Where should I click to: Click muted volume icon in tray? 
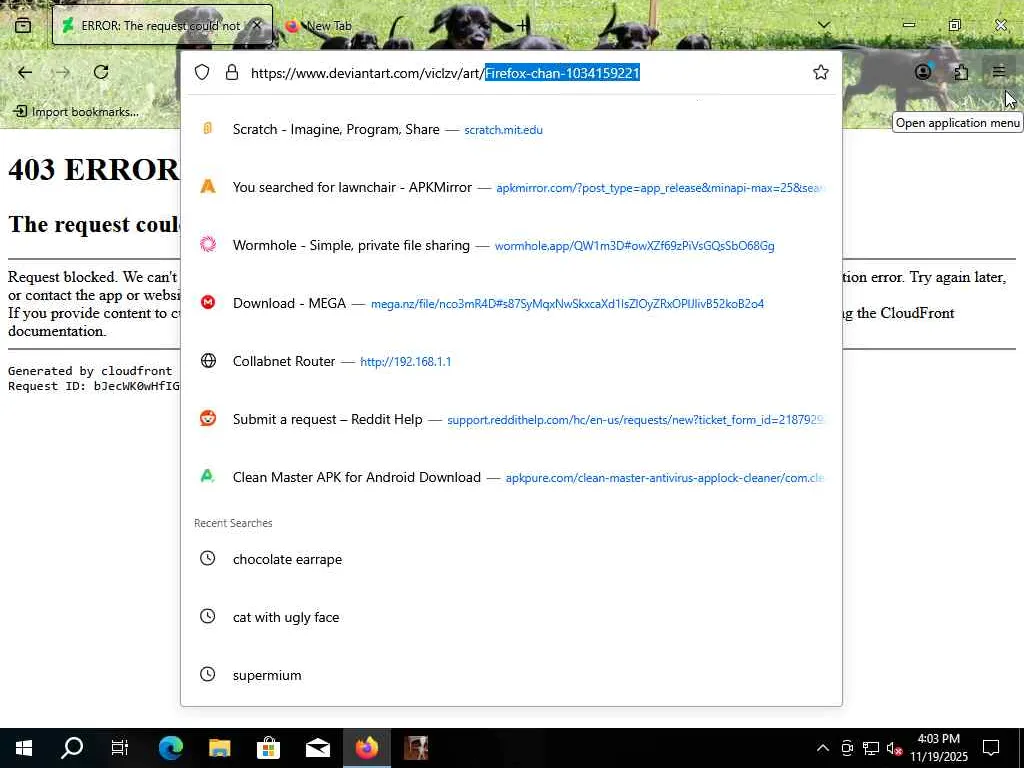click(x=895, y=748)
